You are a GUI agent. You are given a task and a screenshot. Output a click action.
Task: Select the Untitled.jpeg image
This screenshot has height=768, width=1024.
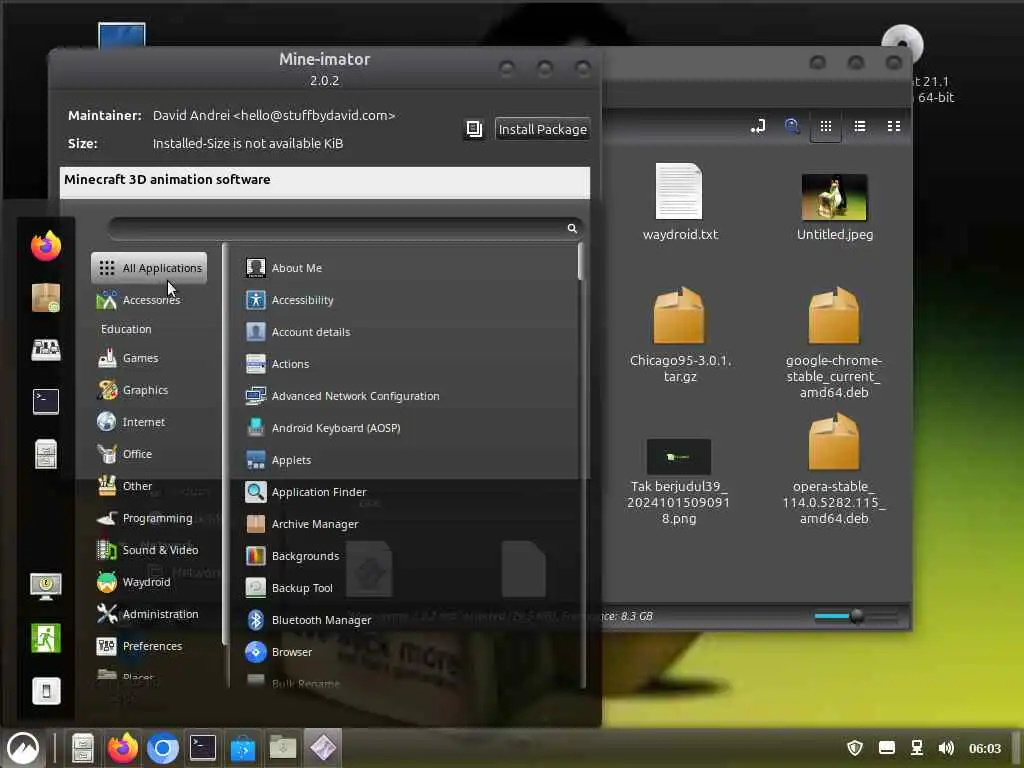click(x=835, y=206)
